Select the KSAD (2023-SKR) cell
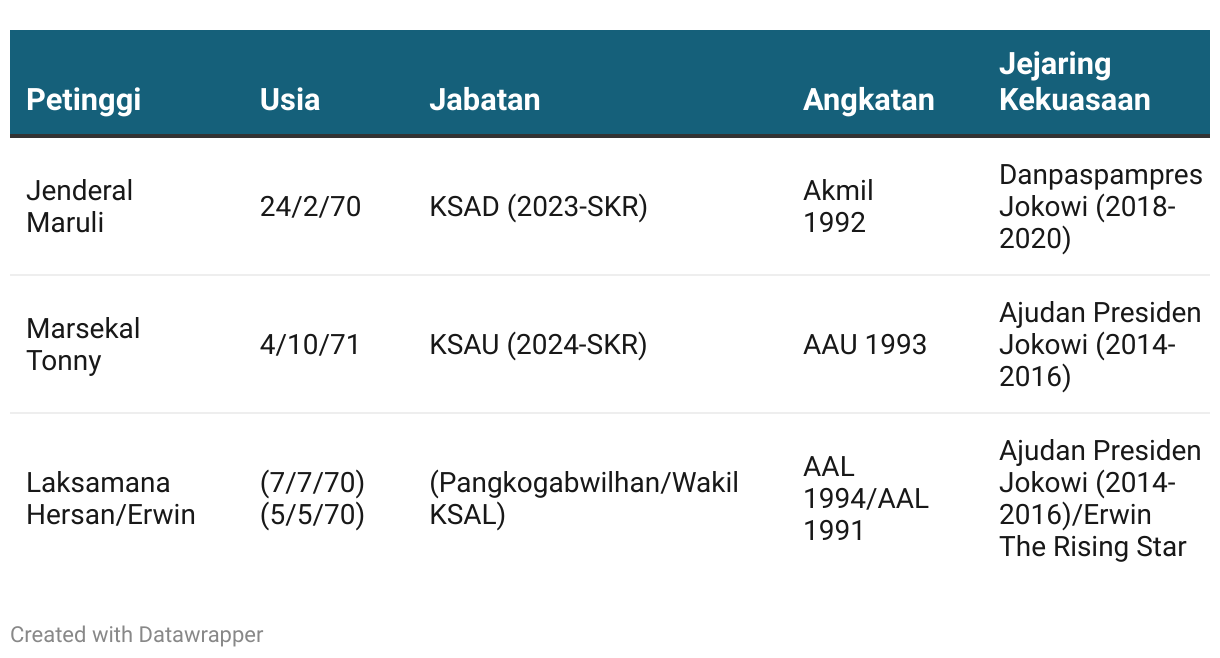Screen dimensions: 1220x658 coord(538,206)
